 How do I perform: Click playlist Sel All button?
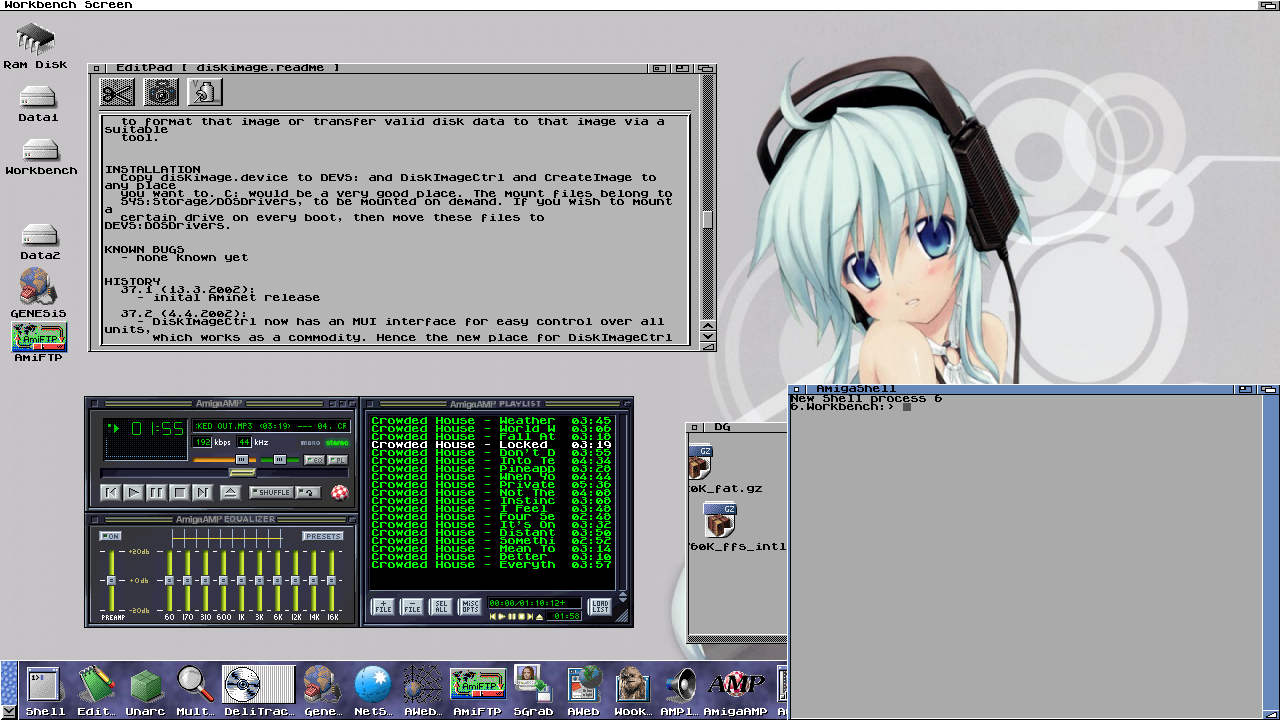440,606
